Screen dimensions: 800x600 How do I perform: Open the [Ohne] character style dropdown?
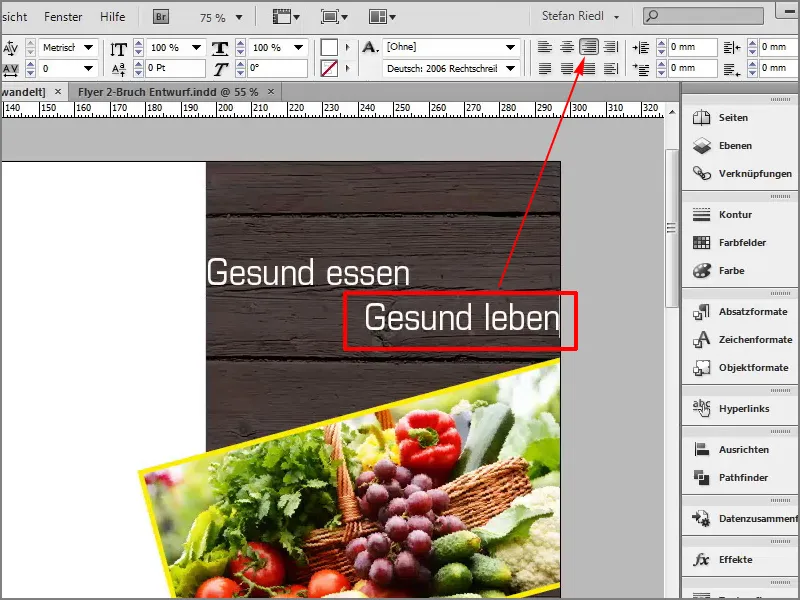[x=510, y=47]
